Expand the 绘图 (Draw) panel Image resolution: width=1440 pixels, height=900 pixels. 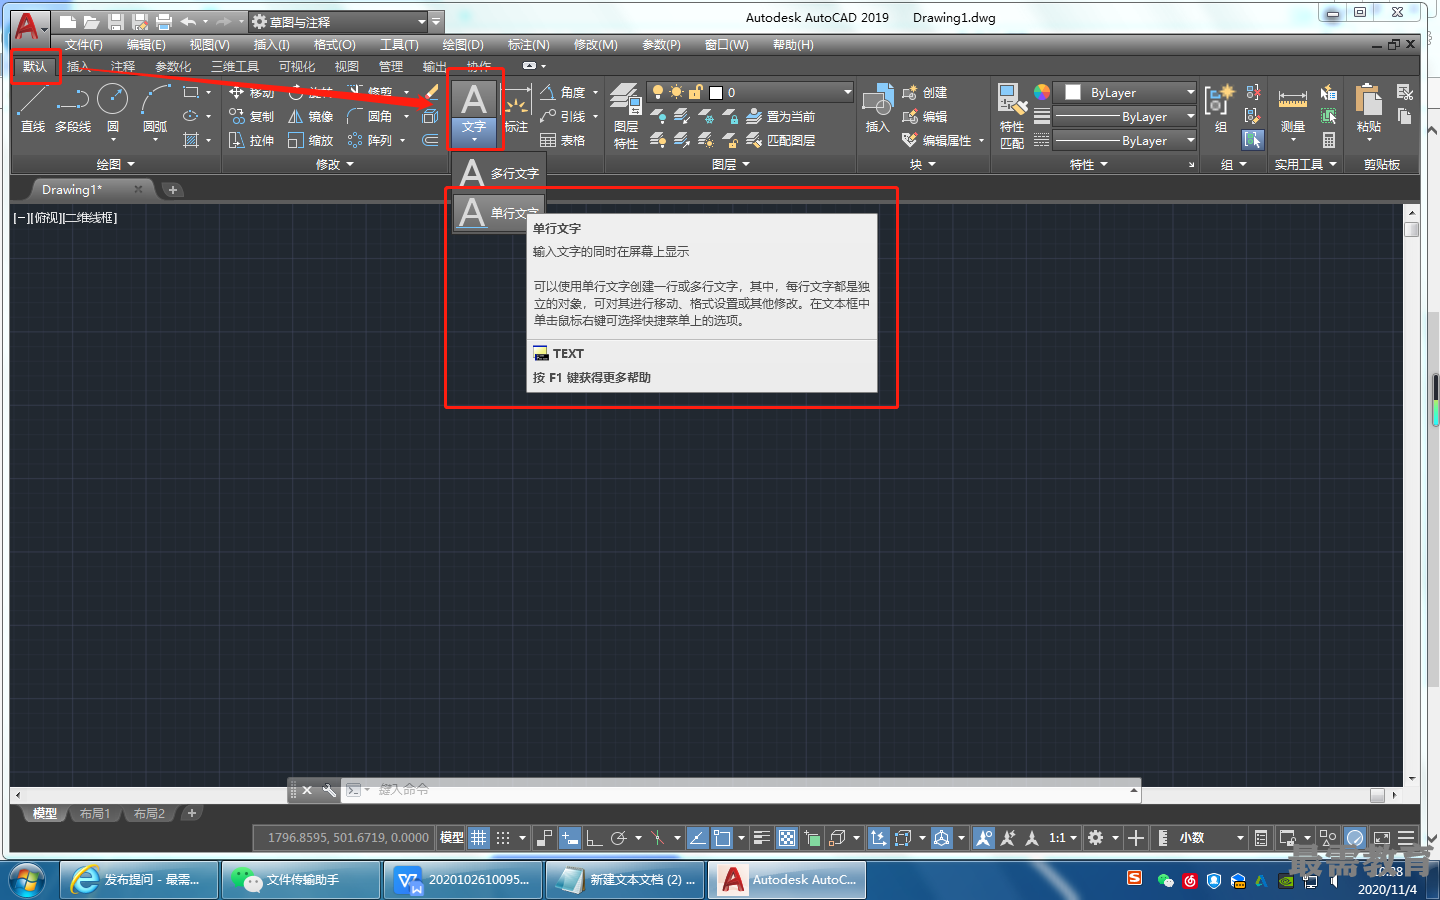click(116, 164)
